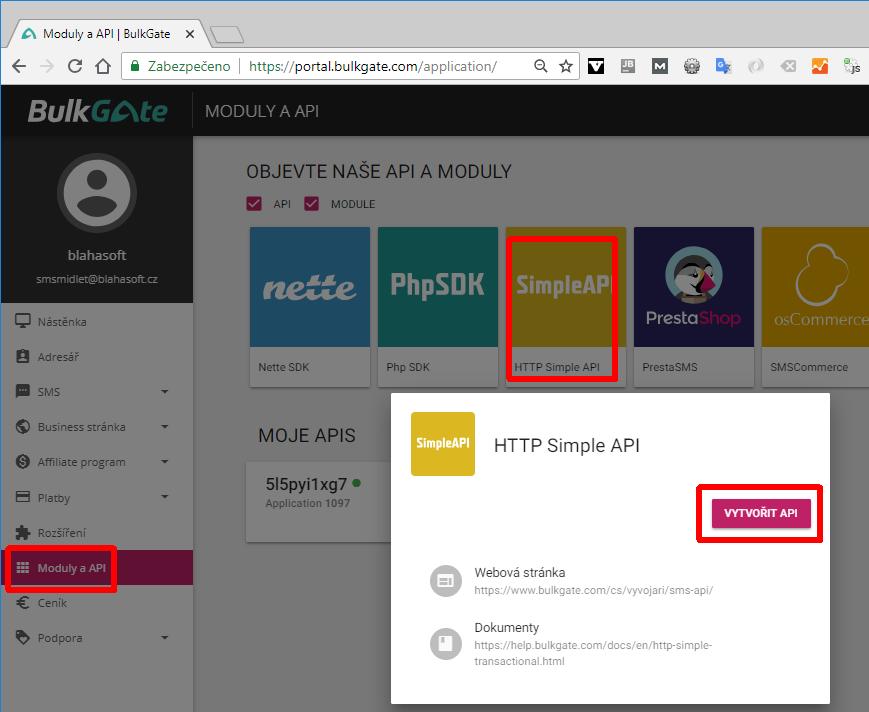Open the Google Translate extension icon
Viewport: 869px width, 712px height.
723,66
